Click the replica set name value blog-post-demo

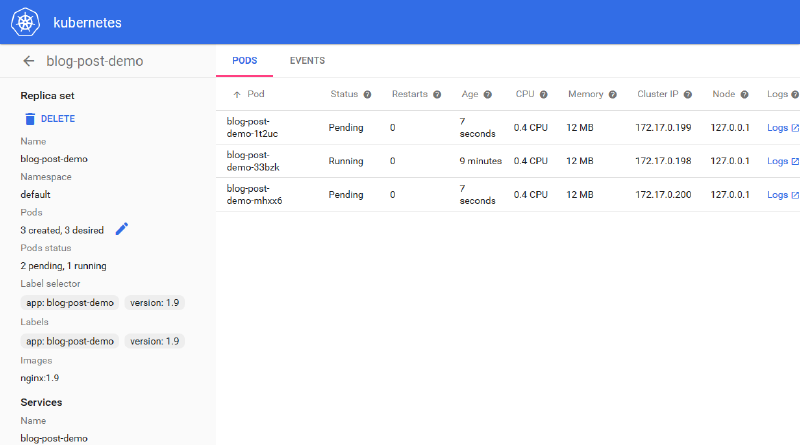(54, 159)
